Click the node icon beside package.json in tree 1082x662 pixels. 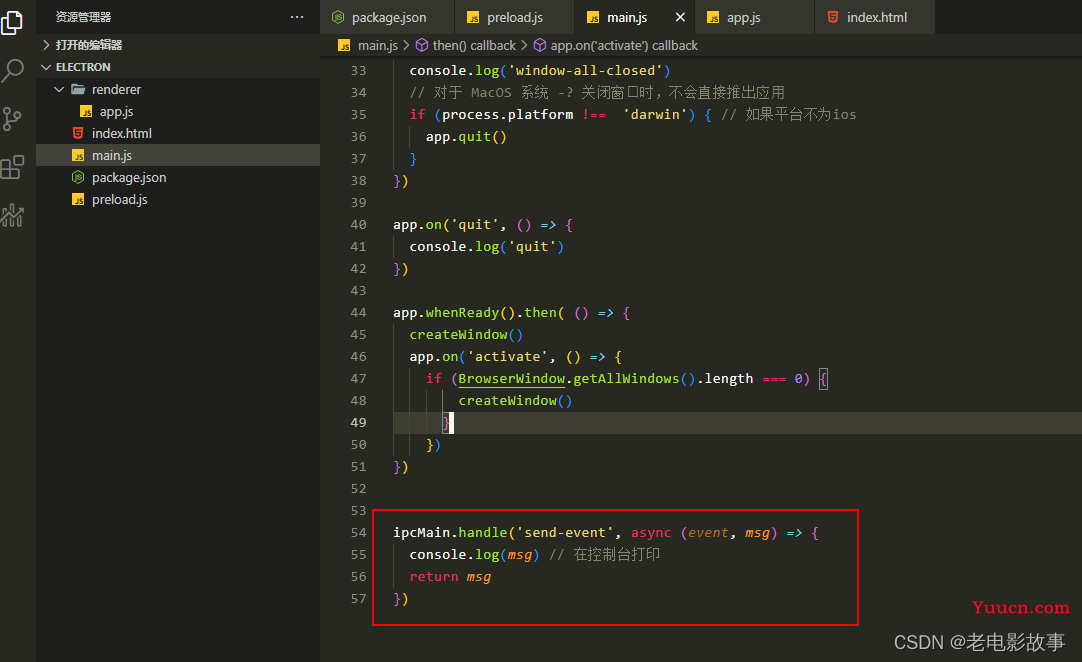click(x=78, y=177)
